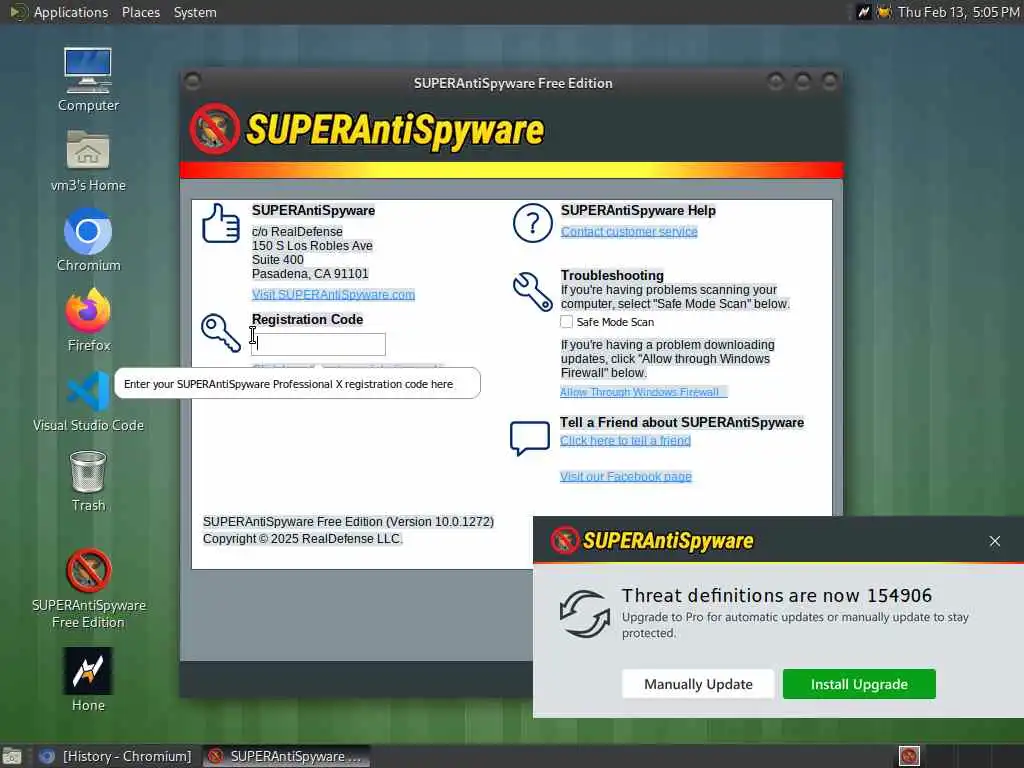Click the refresh arrows icon in update popup
This screenshot has height=768, width=1024.
[x=584, y=614]
